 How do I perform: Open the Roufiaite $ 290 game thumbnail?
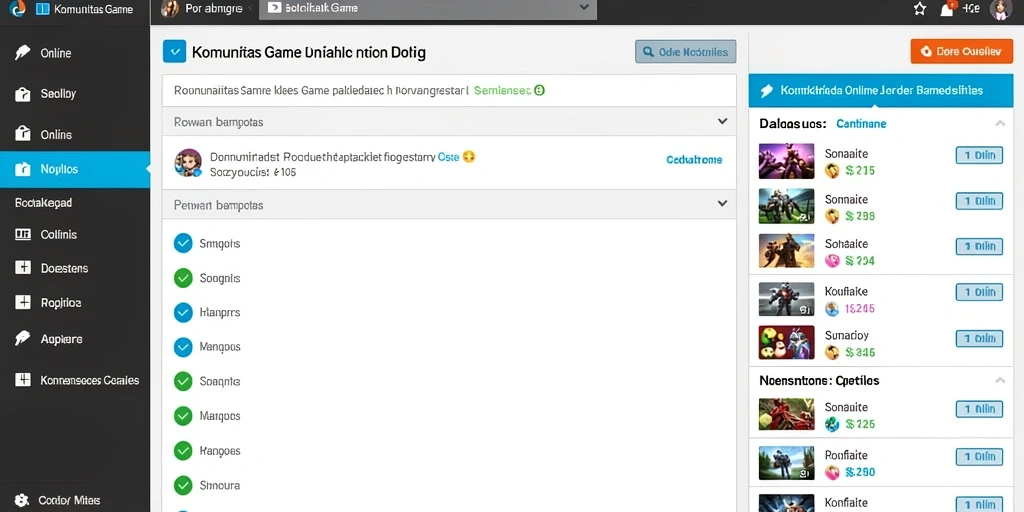coord(786,462)
